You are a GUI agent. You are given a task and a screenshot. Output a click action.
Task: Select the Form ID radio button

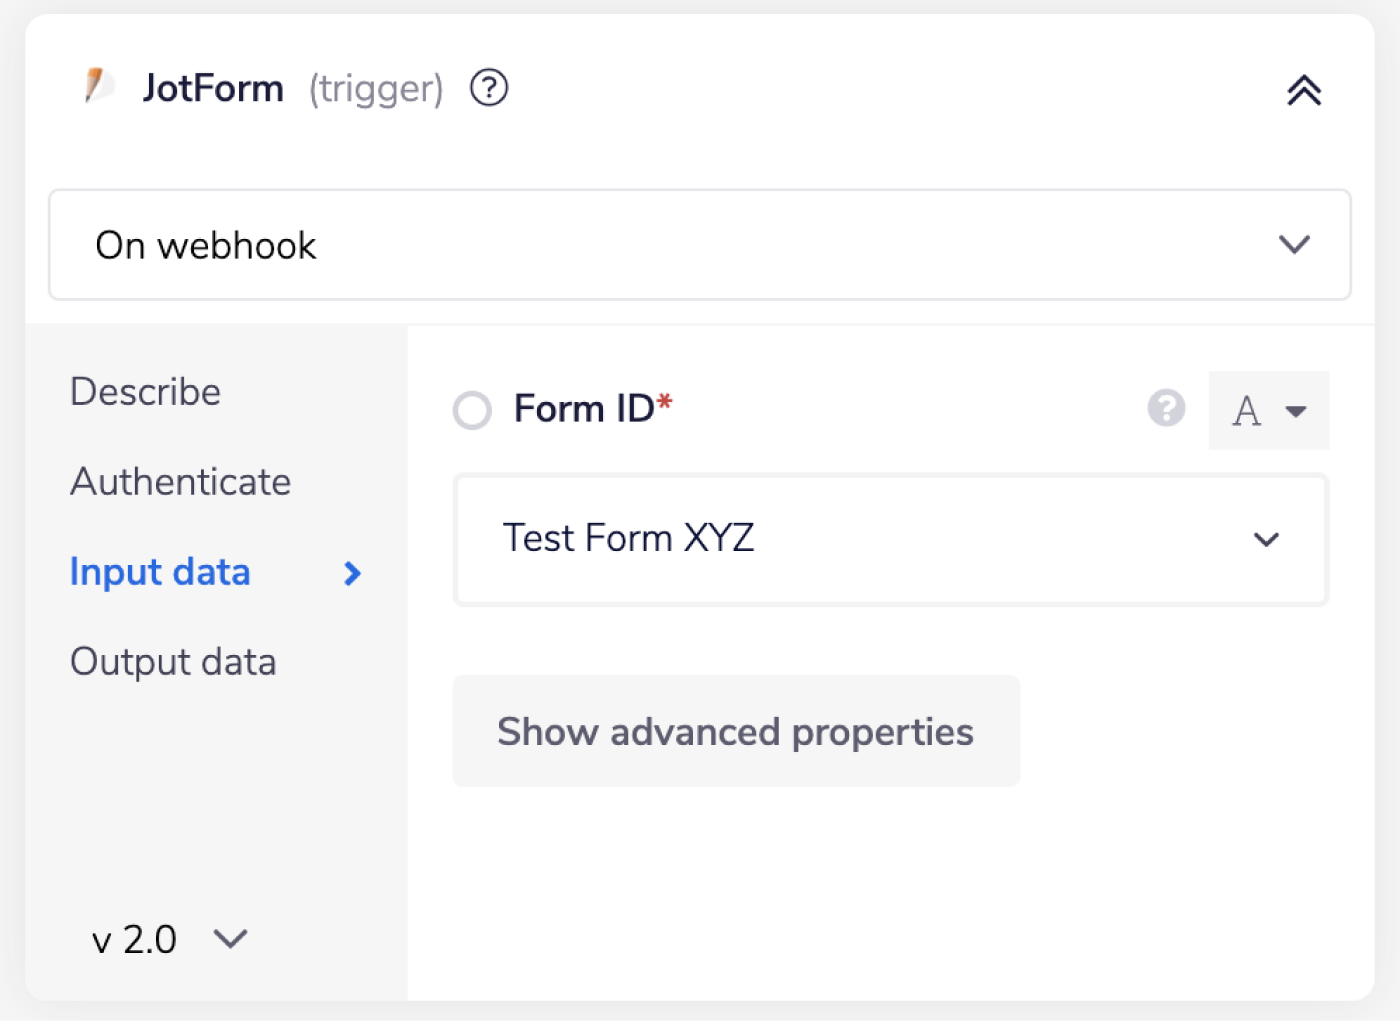(x=472, y=410)
